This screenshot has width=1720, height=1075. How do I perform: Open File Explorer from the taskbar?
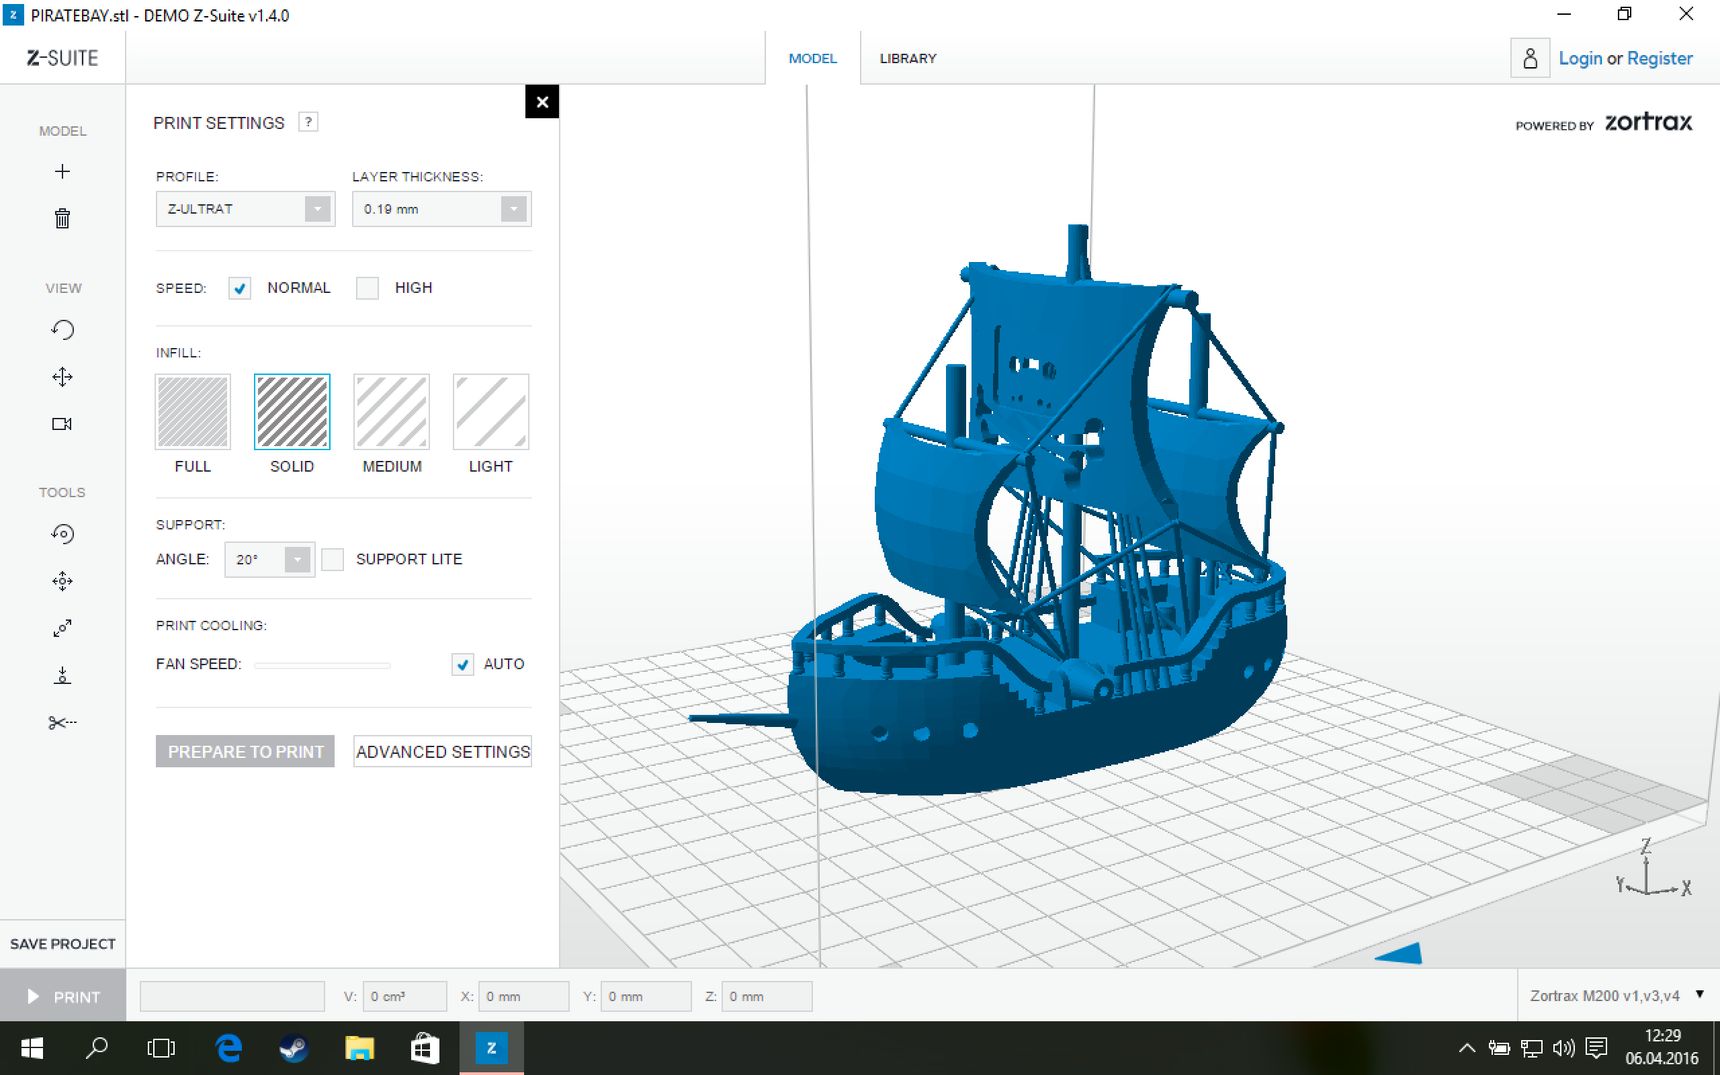(x=359, y=1048)
